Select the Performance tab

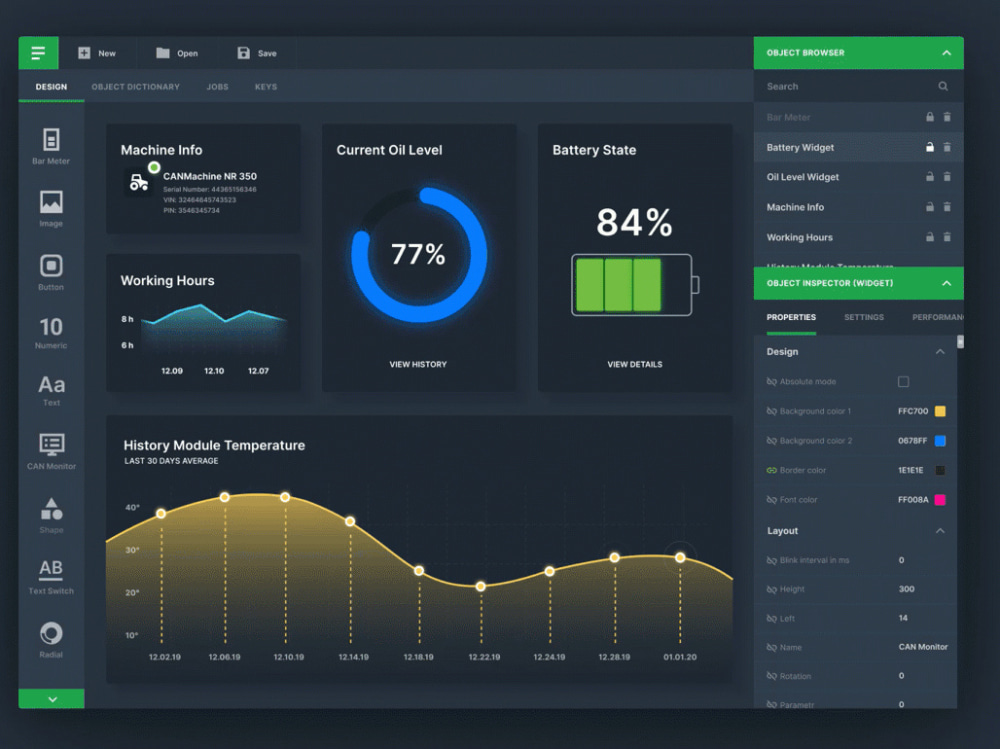(938, 317)
